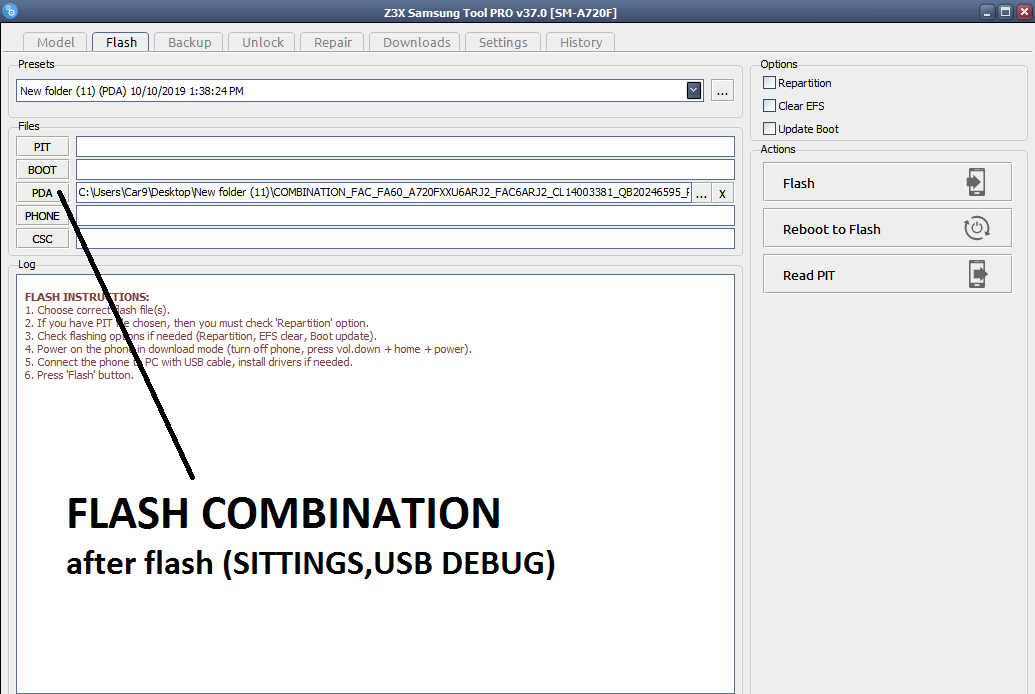1035x694 pixels.
Task: Click the PIT file button
Action: tap(42, 147)
